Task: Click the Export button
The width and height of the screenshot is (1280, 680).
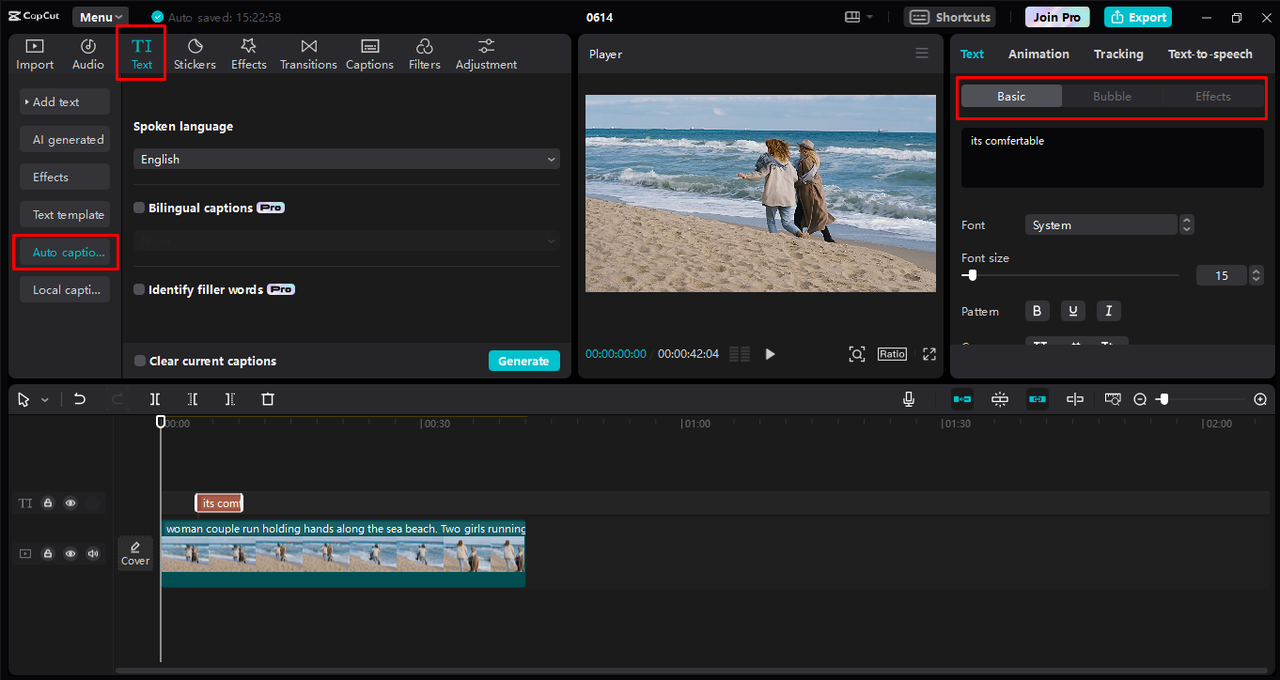Action: (1138, 17)
